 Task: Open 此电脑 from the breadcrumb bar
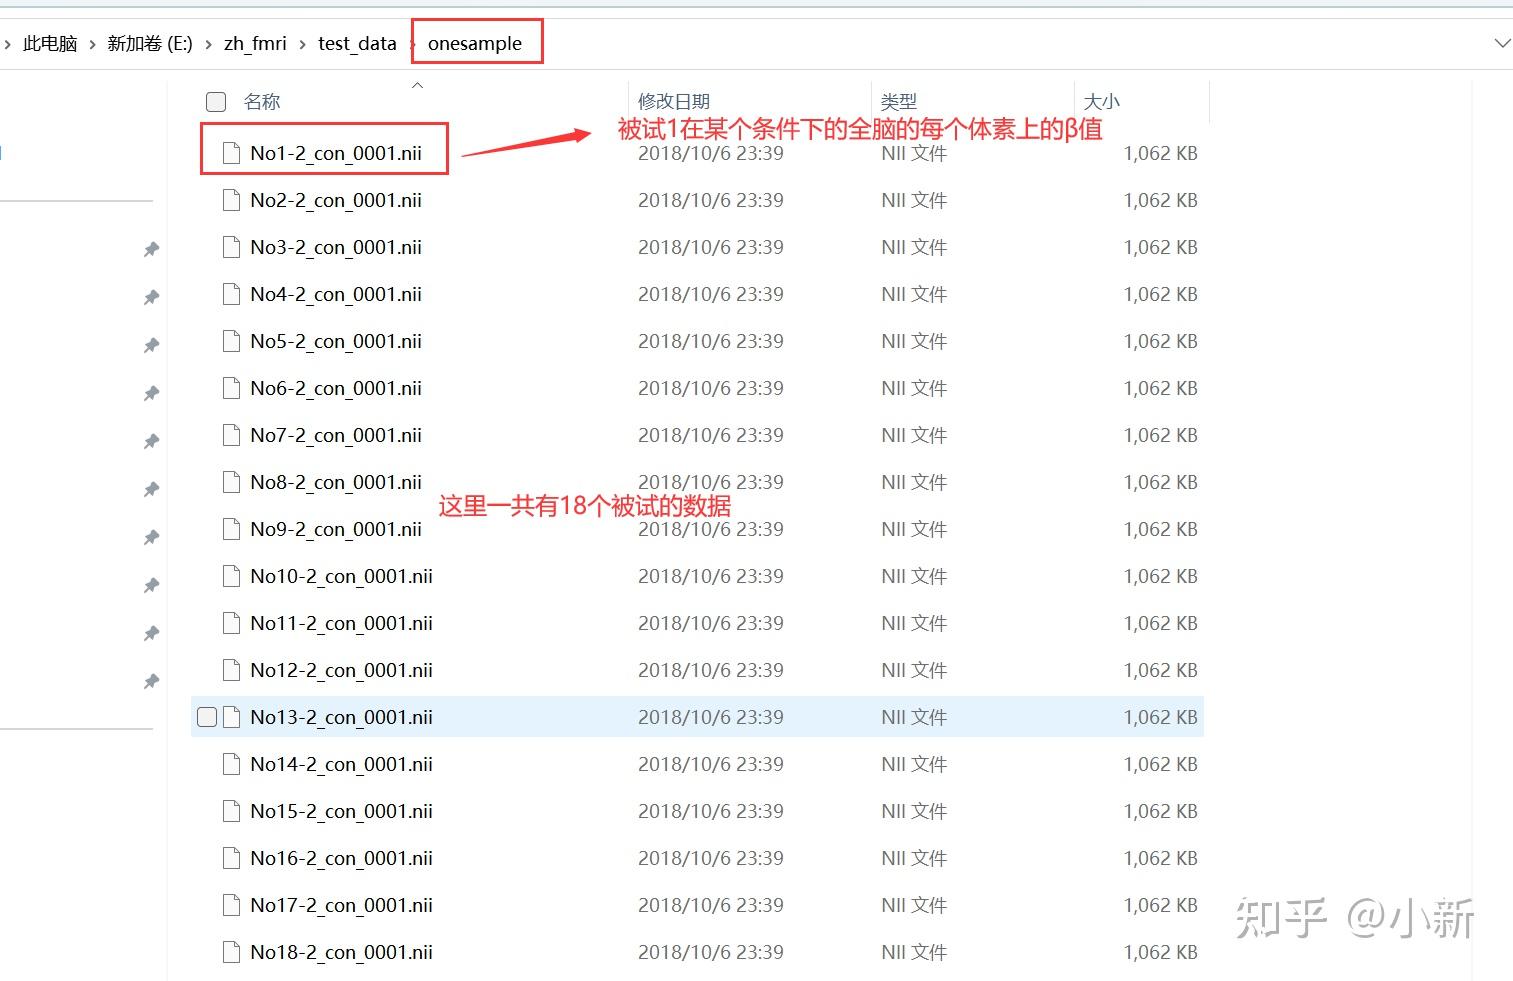[x=48, y=43]
